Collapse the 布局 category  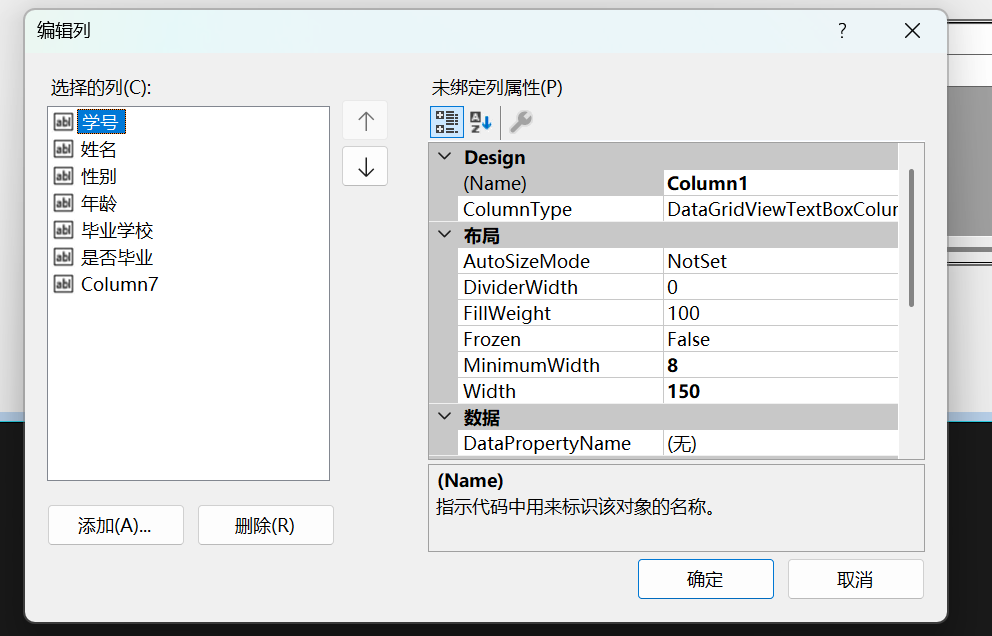(444, 235)
